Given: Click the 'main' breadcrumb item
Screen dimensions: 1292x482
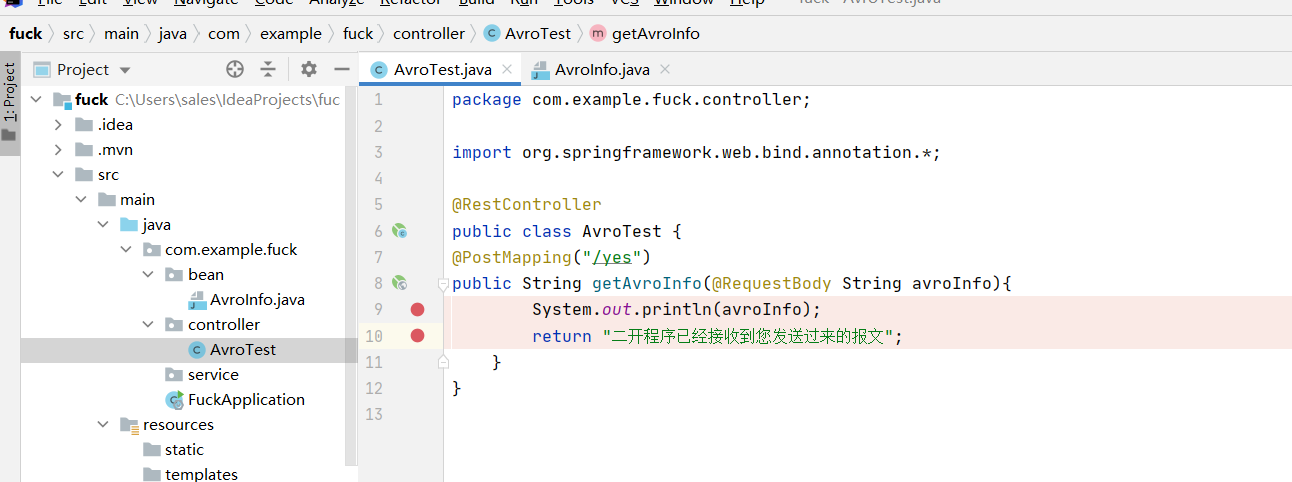Looking at the screenshot, I should point(122,33).
